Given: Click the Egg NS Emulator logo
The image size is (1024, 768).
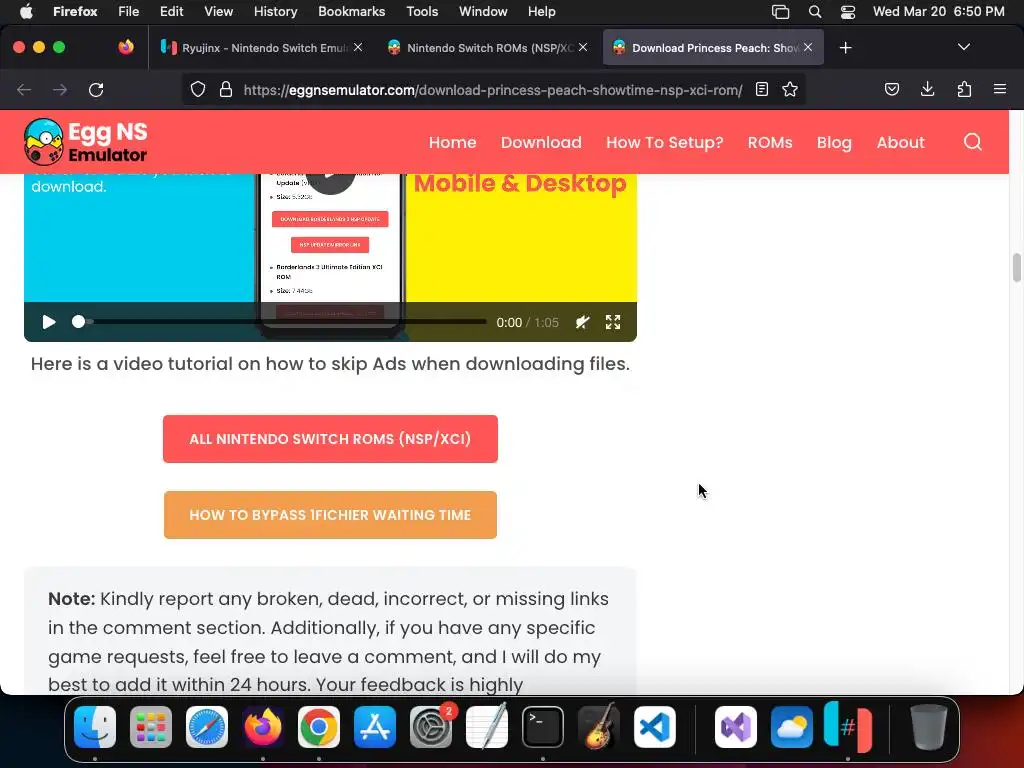Looking at the screenshot, I should pyautogui.click(x=86, y=142).
